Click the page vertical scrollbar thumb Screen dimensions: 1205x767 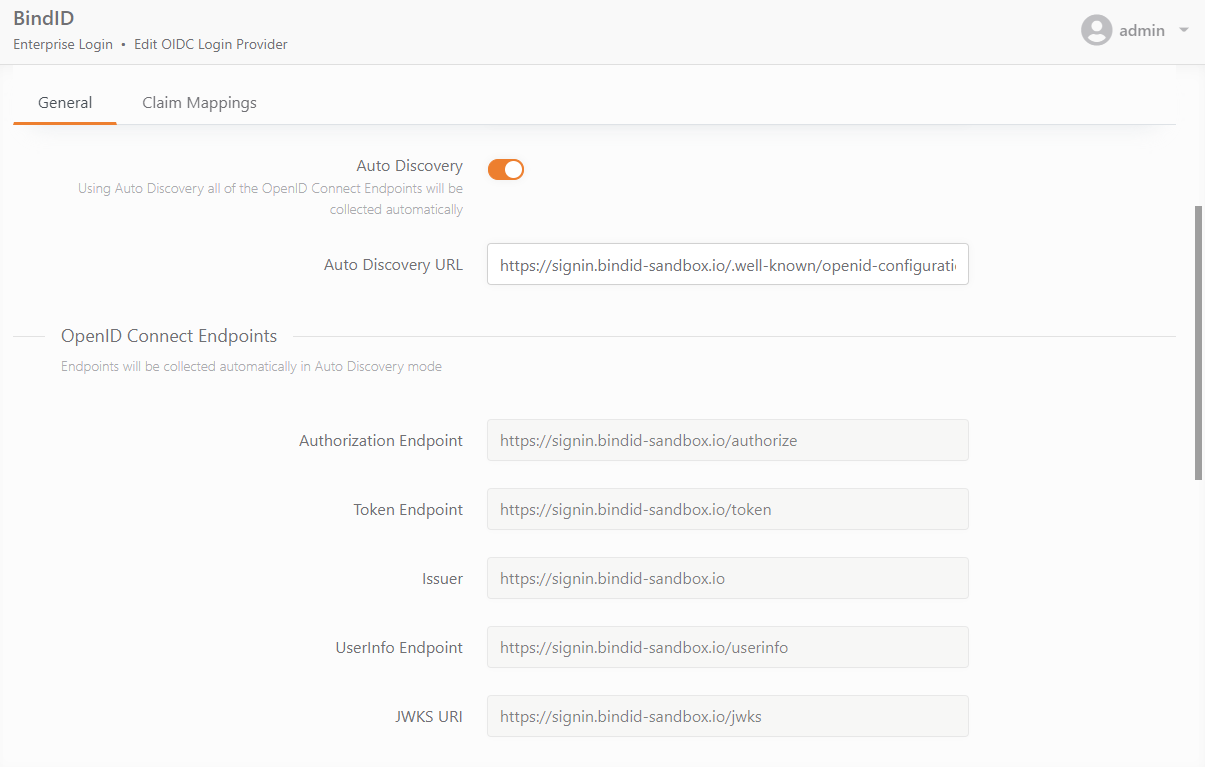click(1199, 343)
